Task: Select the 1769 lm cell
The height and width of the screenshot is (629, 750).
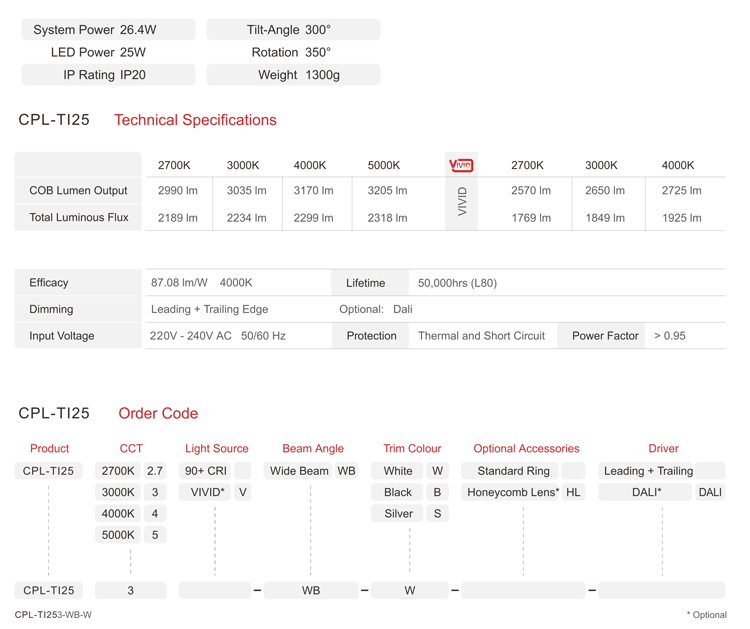Action: (x=531, y=218)
